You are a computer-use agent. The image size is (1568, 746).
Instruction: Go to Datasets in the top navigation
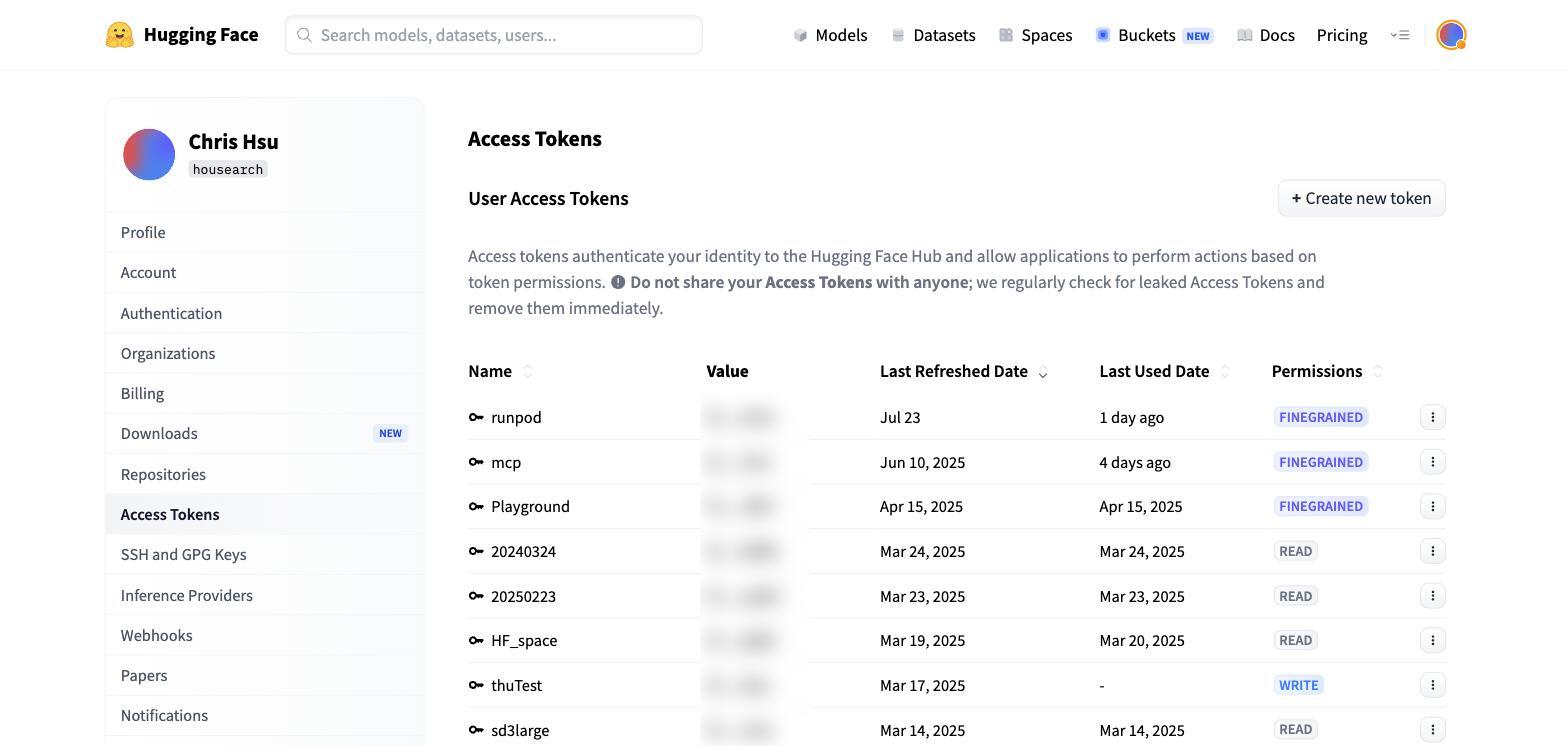933,35
